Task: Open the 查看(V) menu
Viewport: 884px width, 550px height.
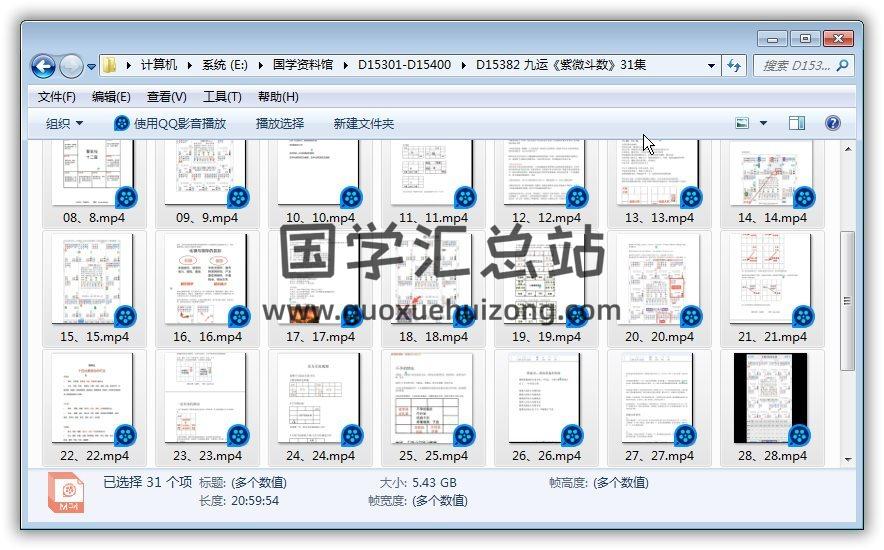Action: pyautogui.click(x=166, y=97)
